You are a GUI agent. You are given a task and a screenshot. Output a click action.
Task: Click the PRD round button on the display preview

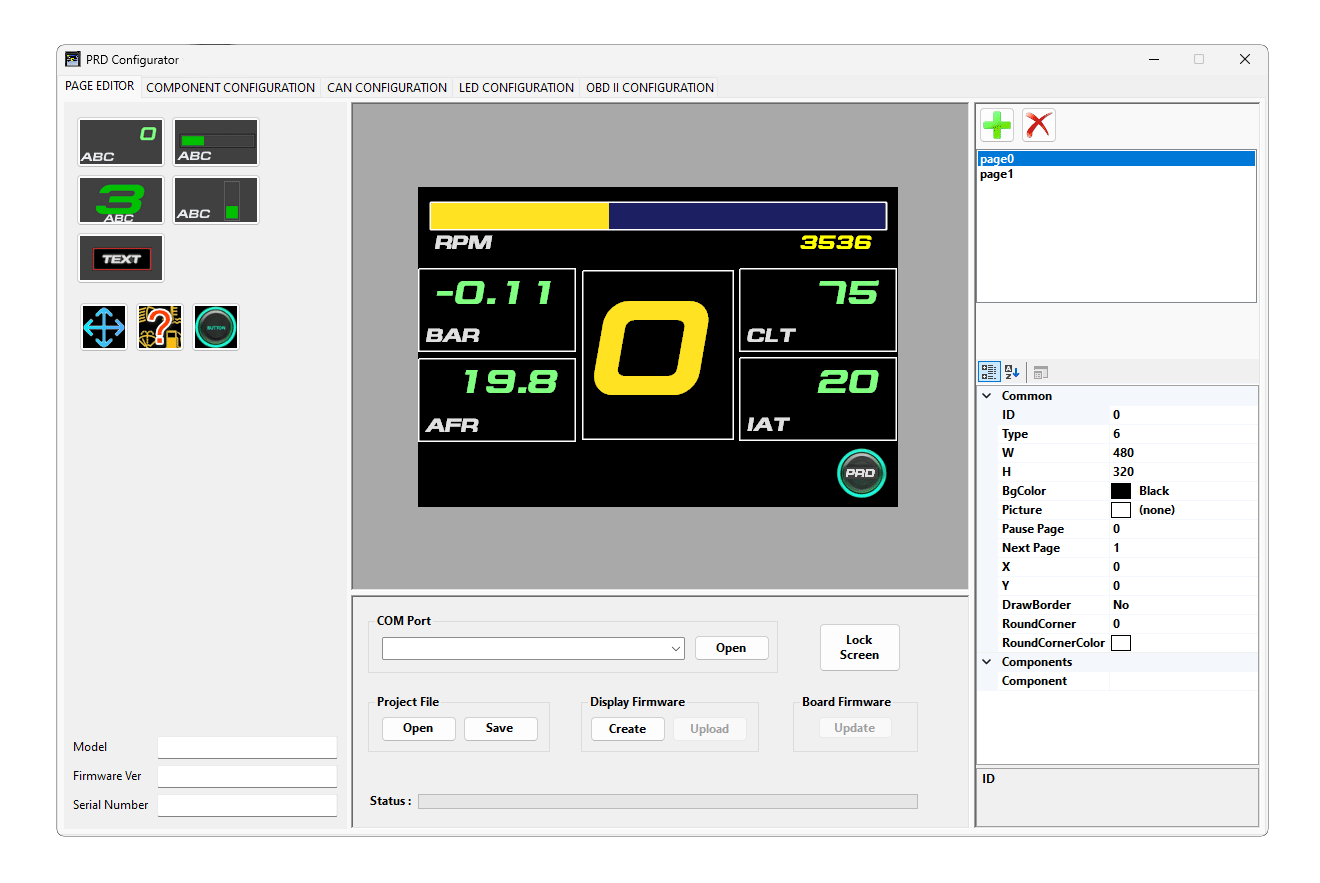[861, 473]
